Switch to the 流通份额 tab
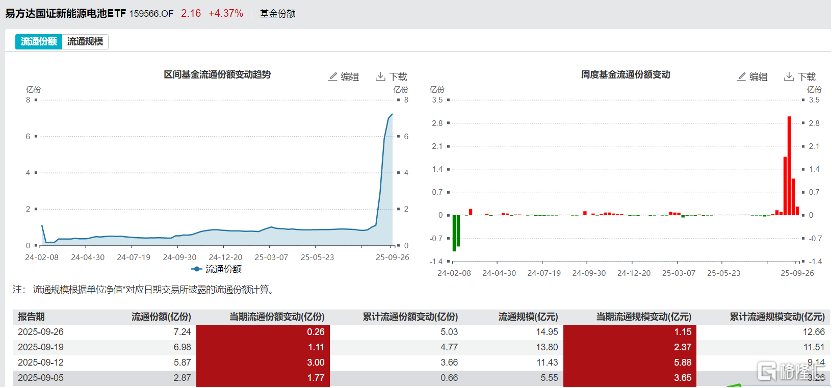832x388 pixels. (39, 42)
